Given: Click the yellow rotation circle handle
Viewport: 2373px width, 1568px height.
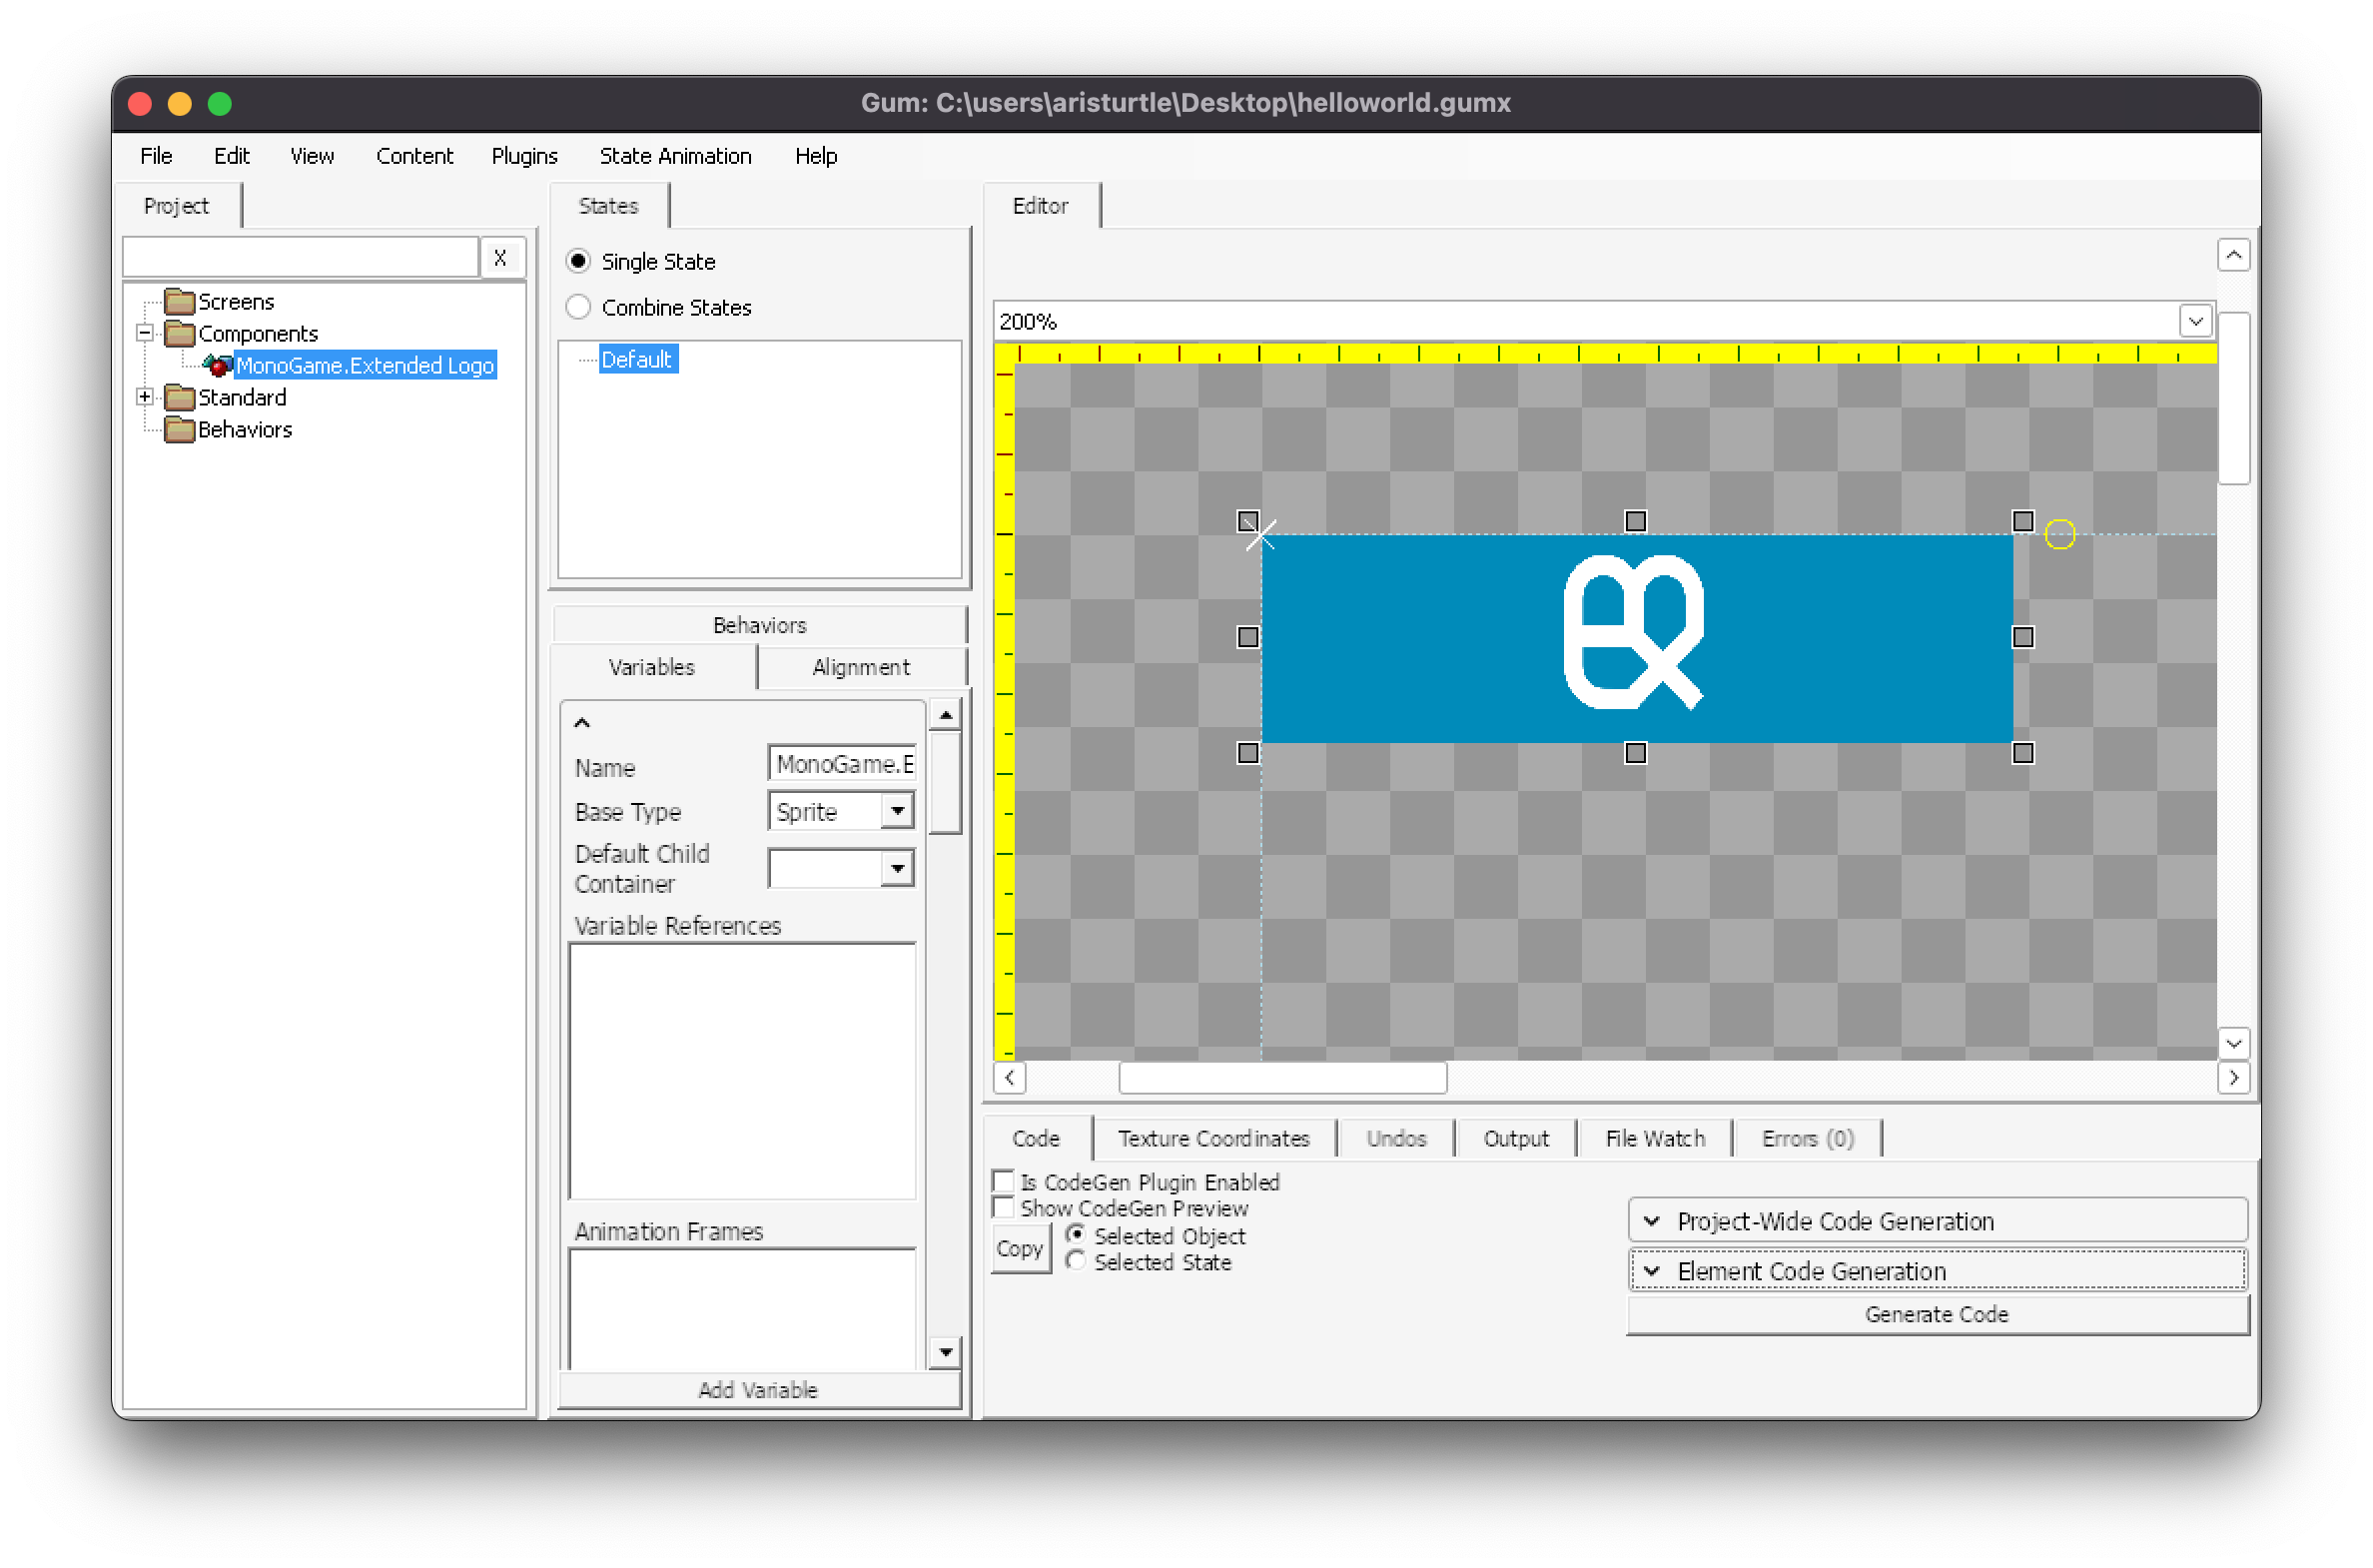Looking at the screenshot, I should tap(2060, 534).
